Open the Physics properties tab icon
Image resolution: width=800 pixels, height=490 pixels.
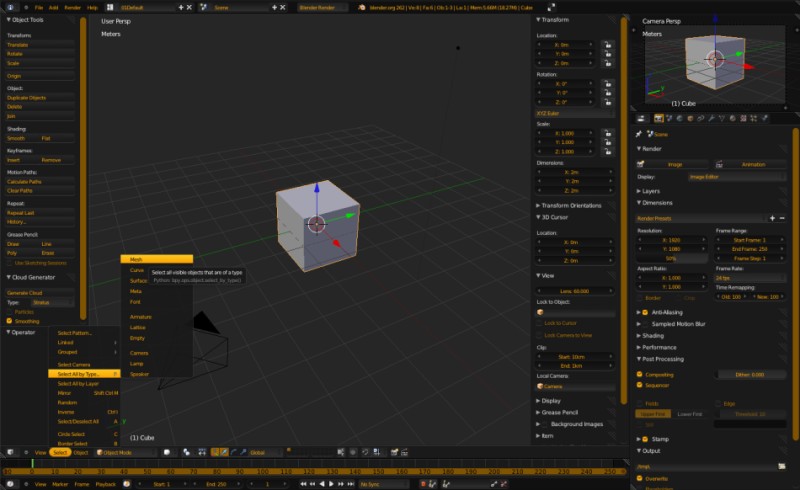coord(765,118)
